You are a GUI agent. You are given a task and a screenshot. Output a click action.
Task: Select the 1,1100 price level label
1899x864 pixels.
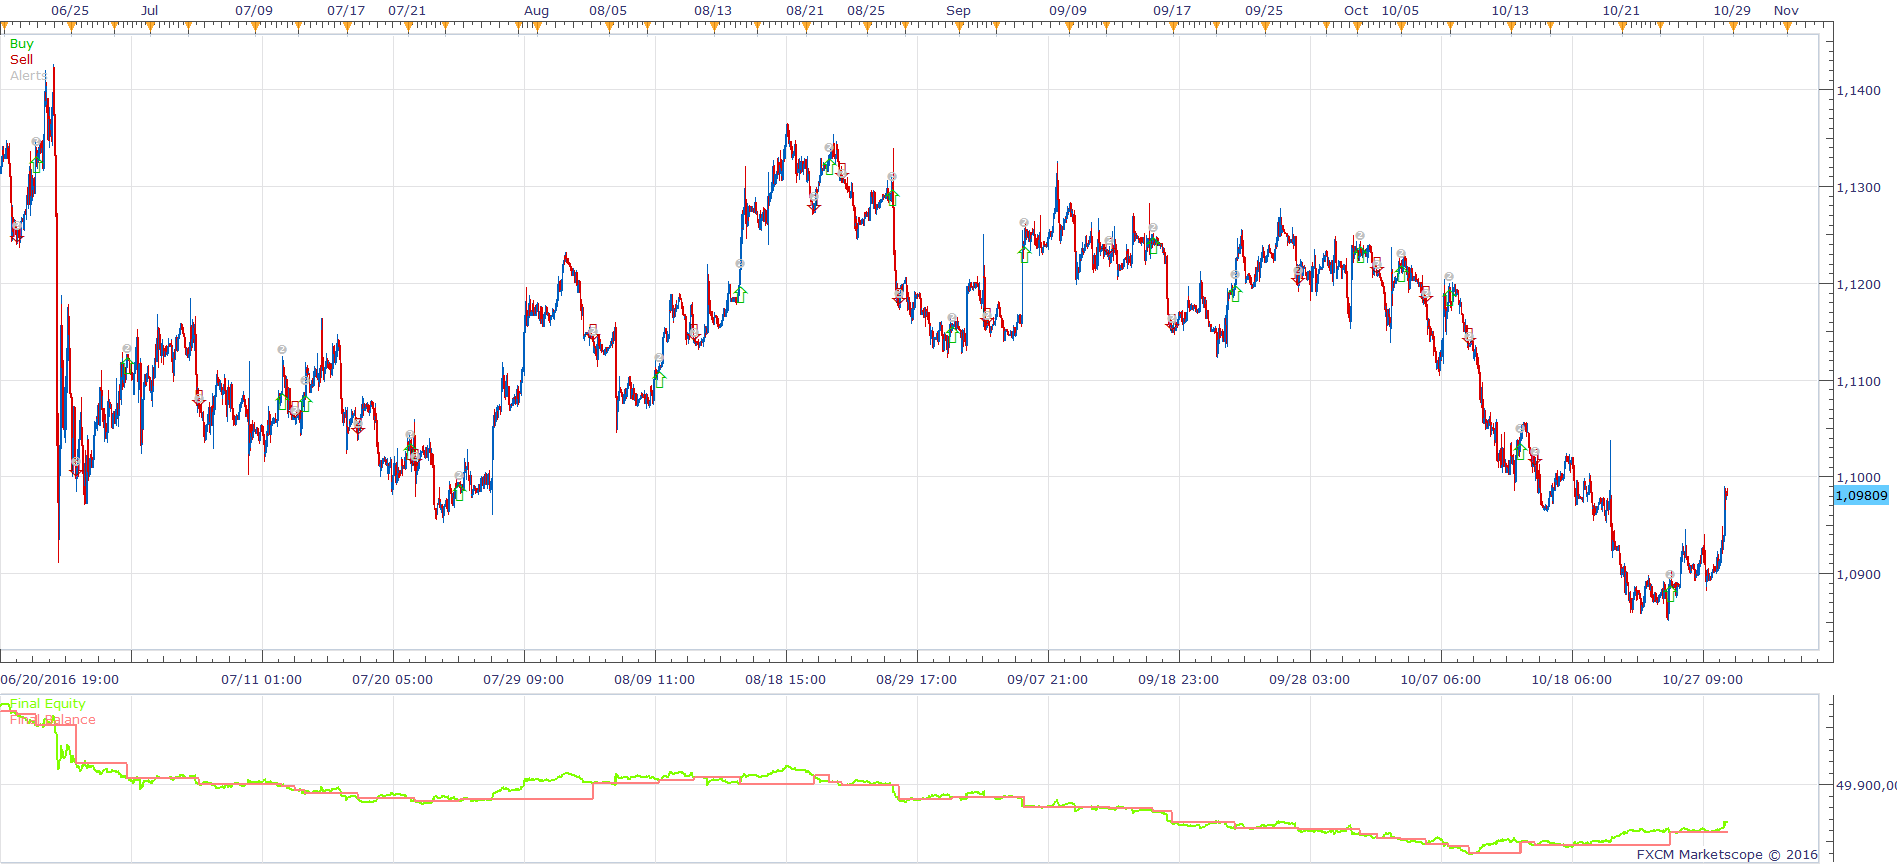pyautogui.click(x=1858, y=382)
